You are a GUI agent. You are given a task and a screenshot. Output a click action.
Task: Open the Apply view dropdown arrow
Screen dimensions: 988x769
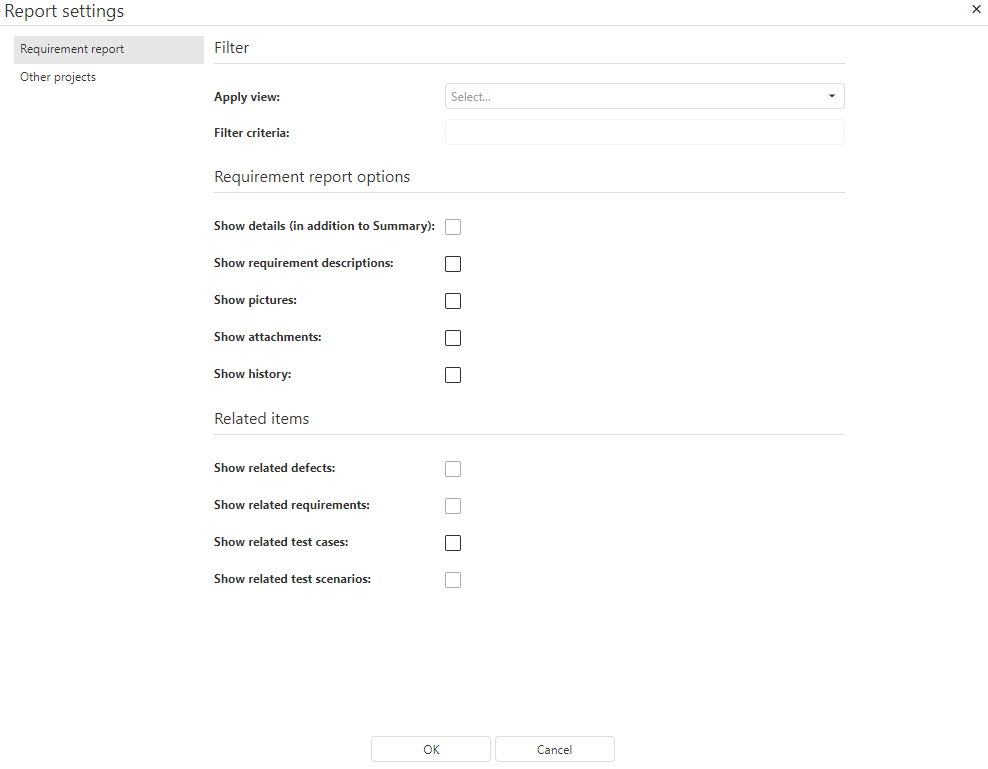tap(831, 97)
